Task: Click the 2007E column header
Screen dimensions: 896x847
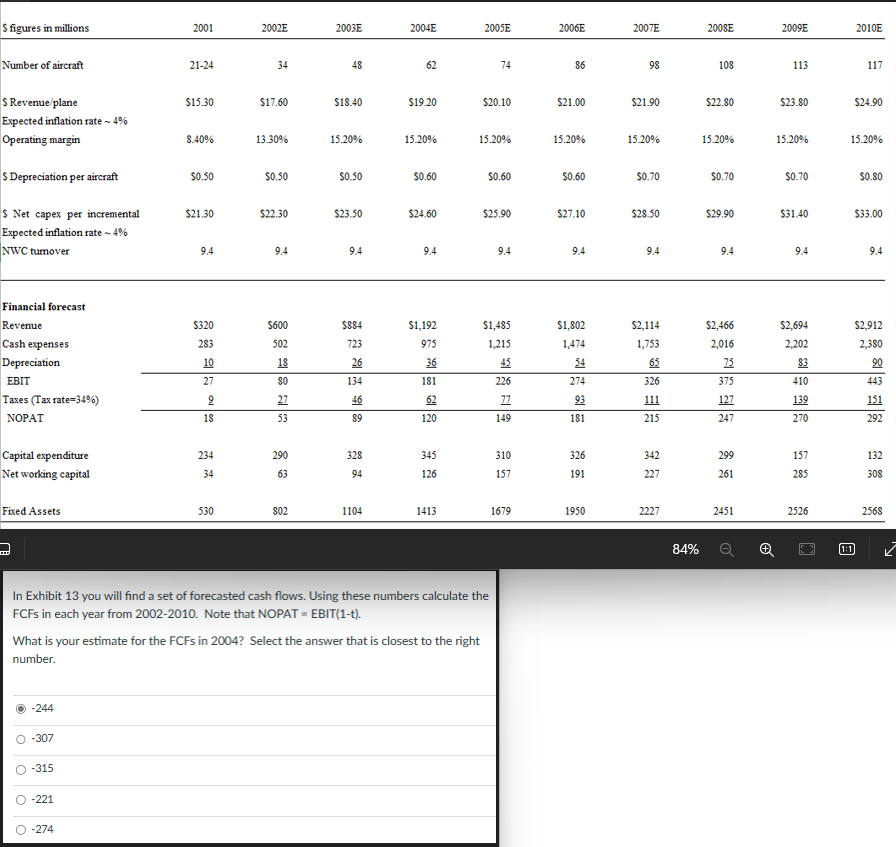Action: click(646, 28)
